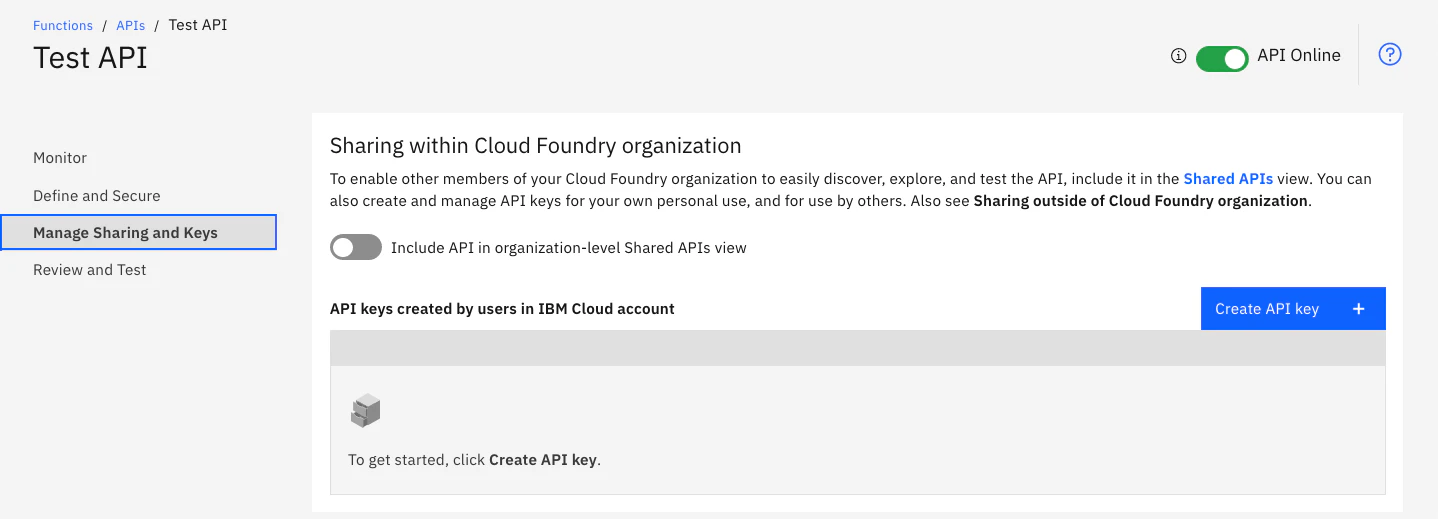This screenshot has height=519, width=1438.
Task: Click the Create API key button
Action: [1293, 309]
